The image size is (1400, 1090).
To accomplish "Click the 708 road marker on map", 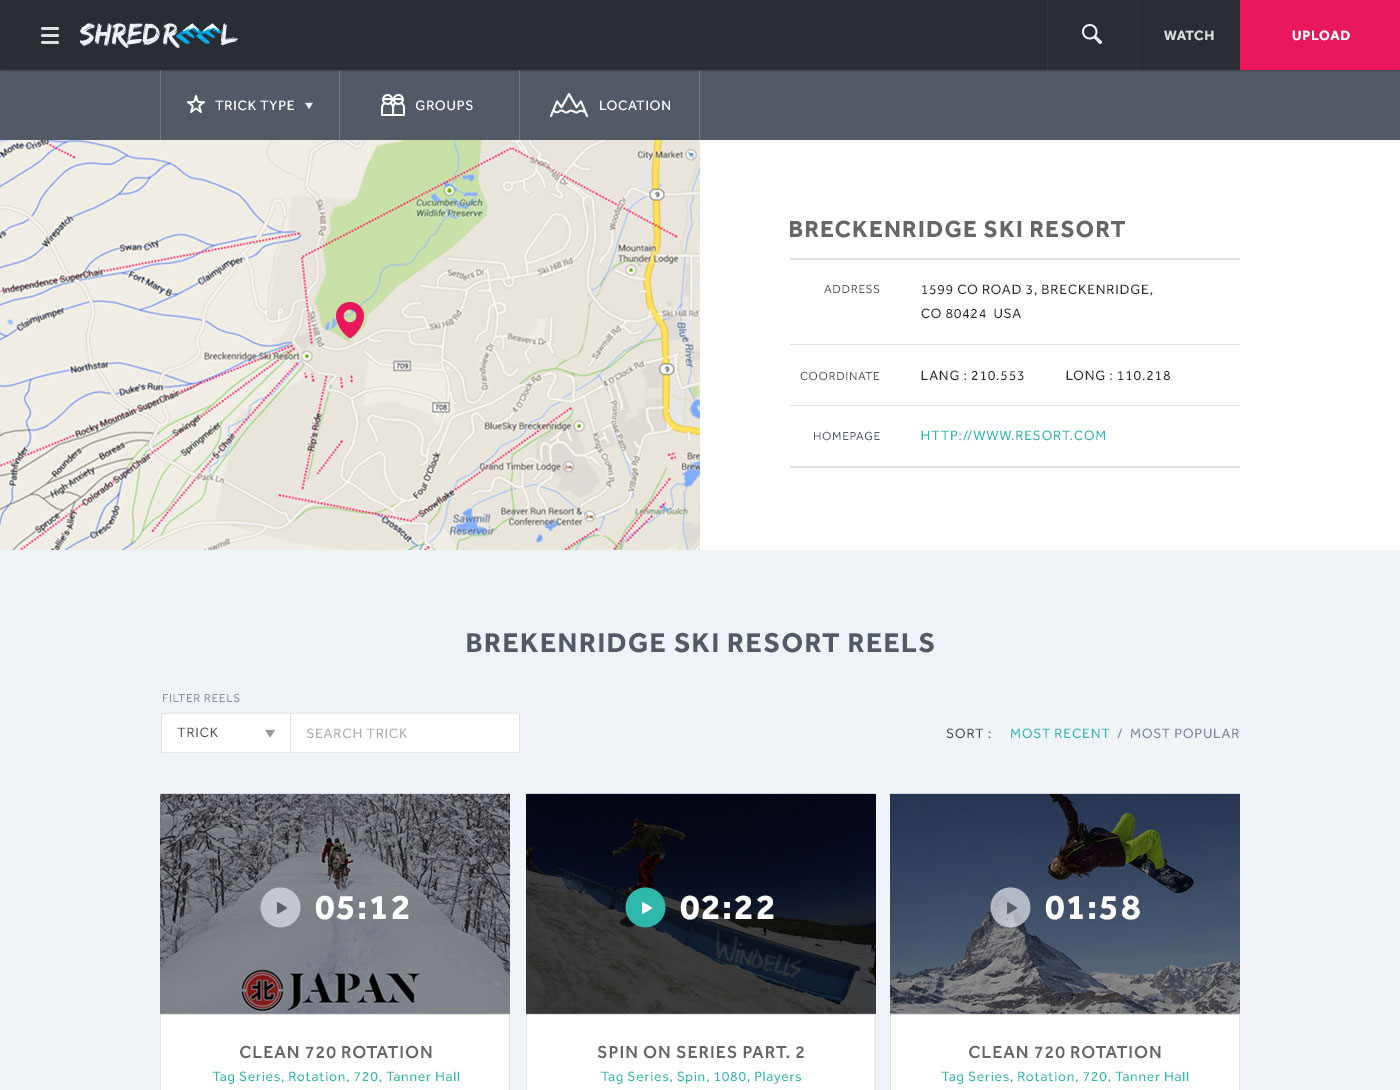I will [441, 407].
